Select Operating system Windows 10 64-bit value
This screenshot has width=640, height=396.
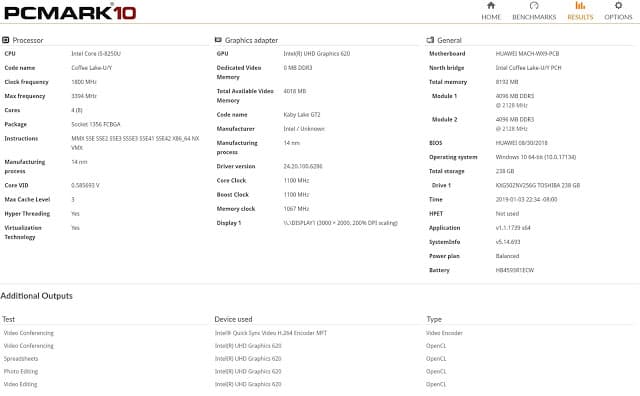536,157
